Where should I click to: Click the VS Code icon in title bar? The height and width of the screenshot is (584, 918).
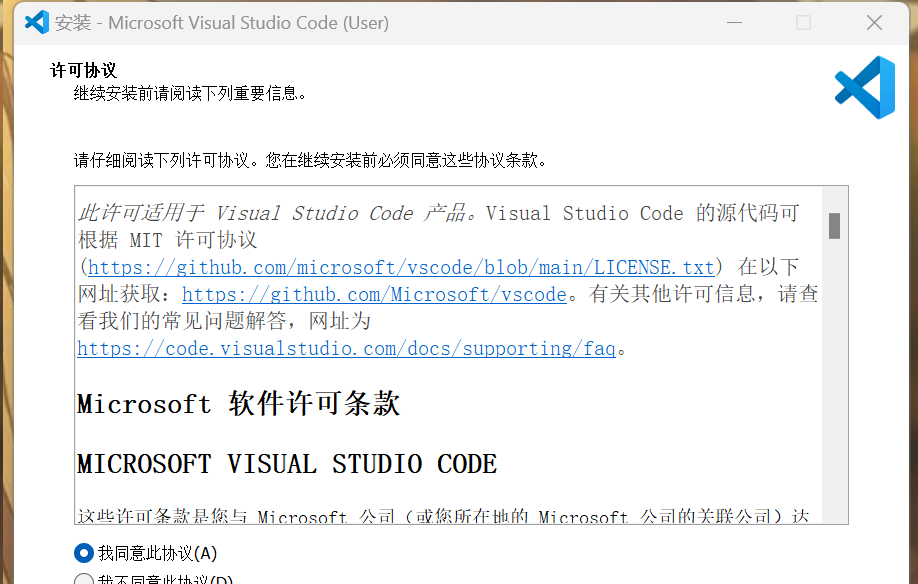click(x=37, y=22)
